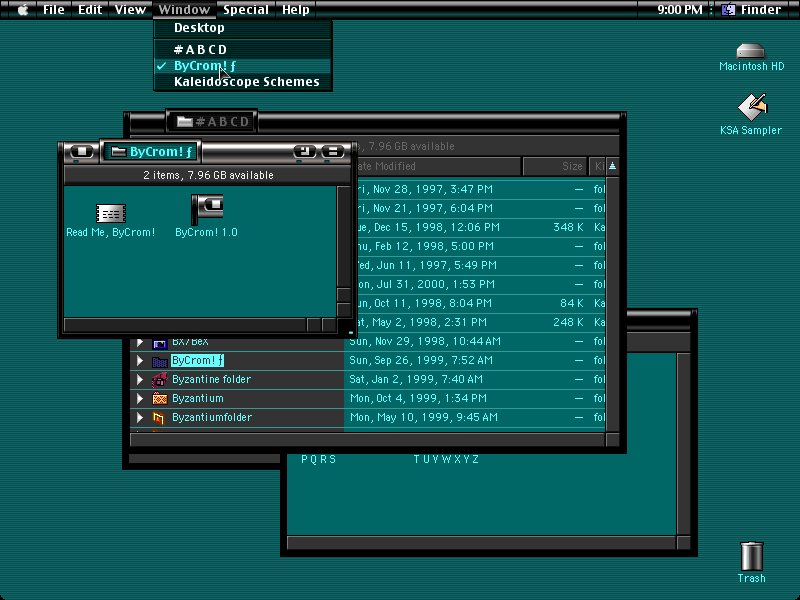Image resolution: width=800 pixels, height=600 pixels.
Task: Click '2 items, 7.96 GB available' status text
Action: coord(208,175)
